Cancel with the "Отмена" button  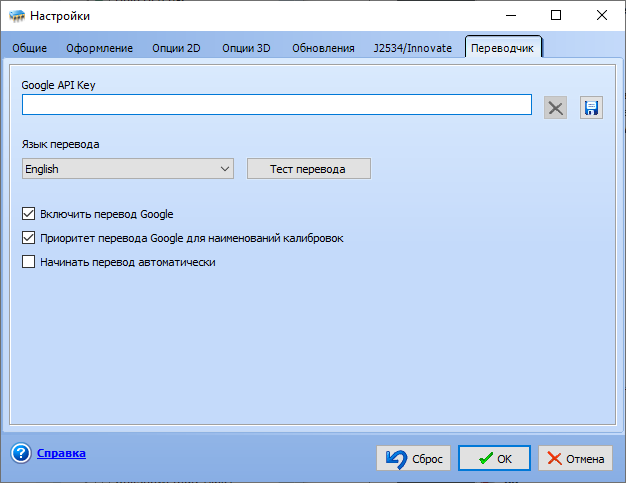[x=575, y=458]
